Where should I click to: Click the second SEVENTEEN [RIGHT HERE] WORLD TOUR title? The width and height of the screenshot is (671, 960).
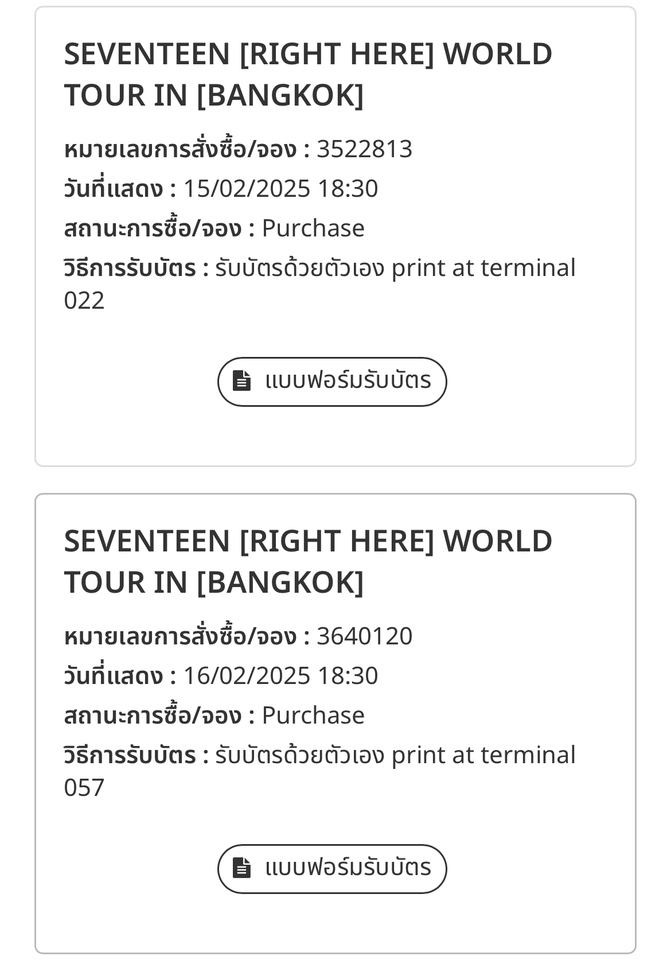click(308, 561)
